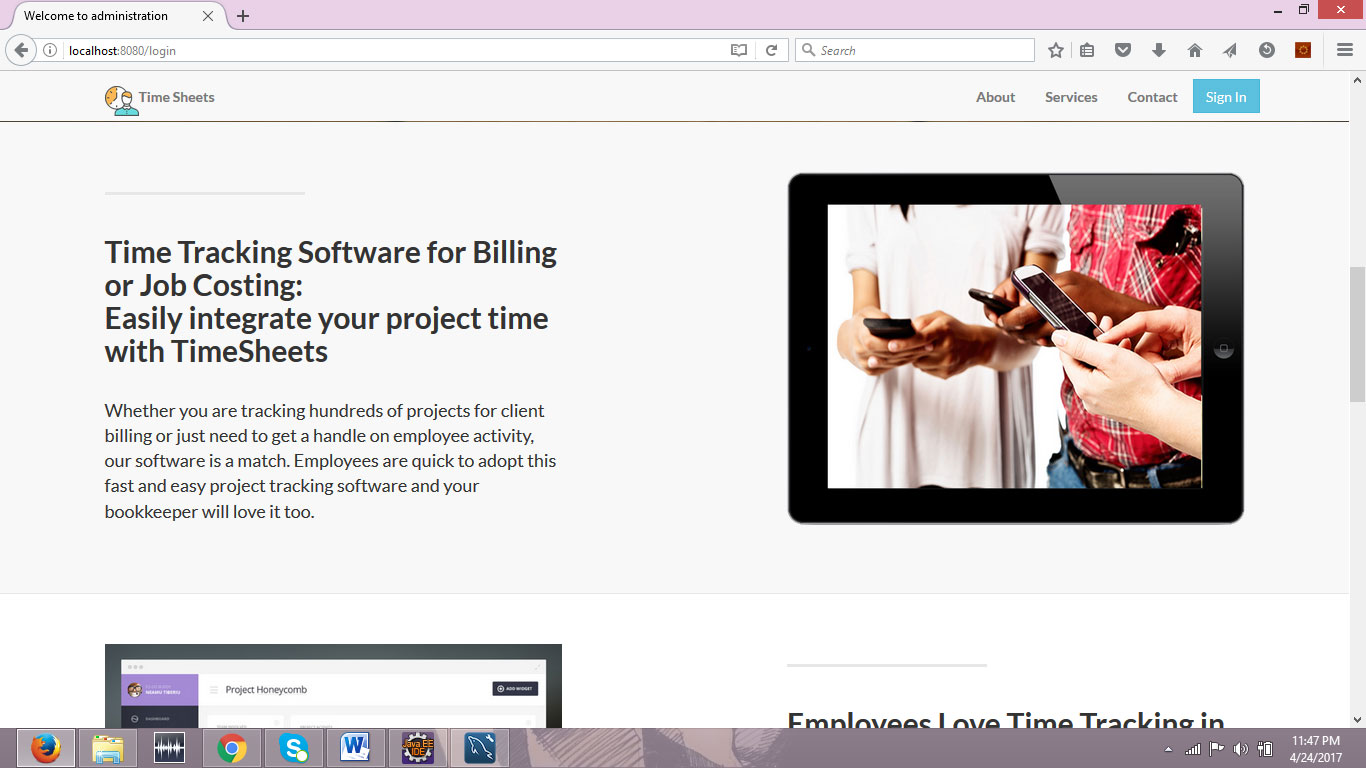Click the Employees Love Time Tracking heading

point(1006,720)
